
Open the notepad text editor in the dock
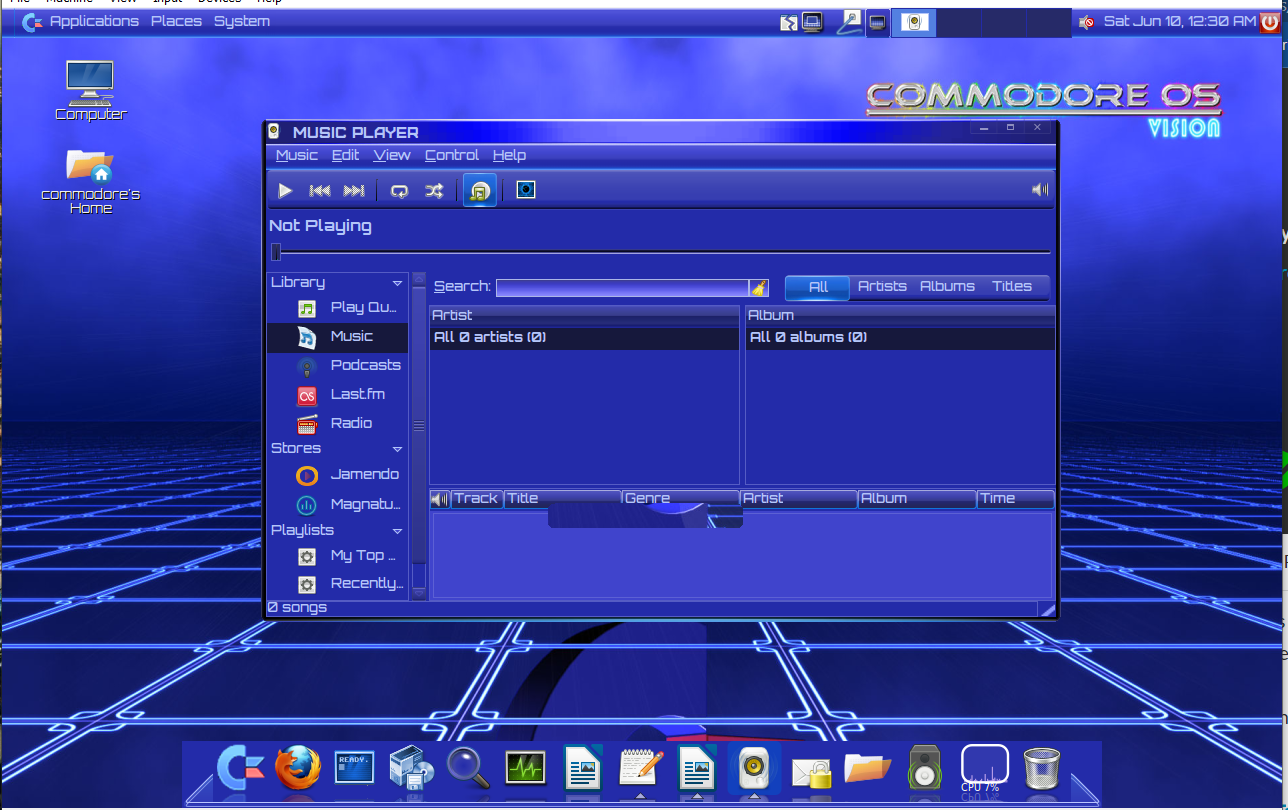tap(640, 768)
